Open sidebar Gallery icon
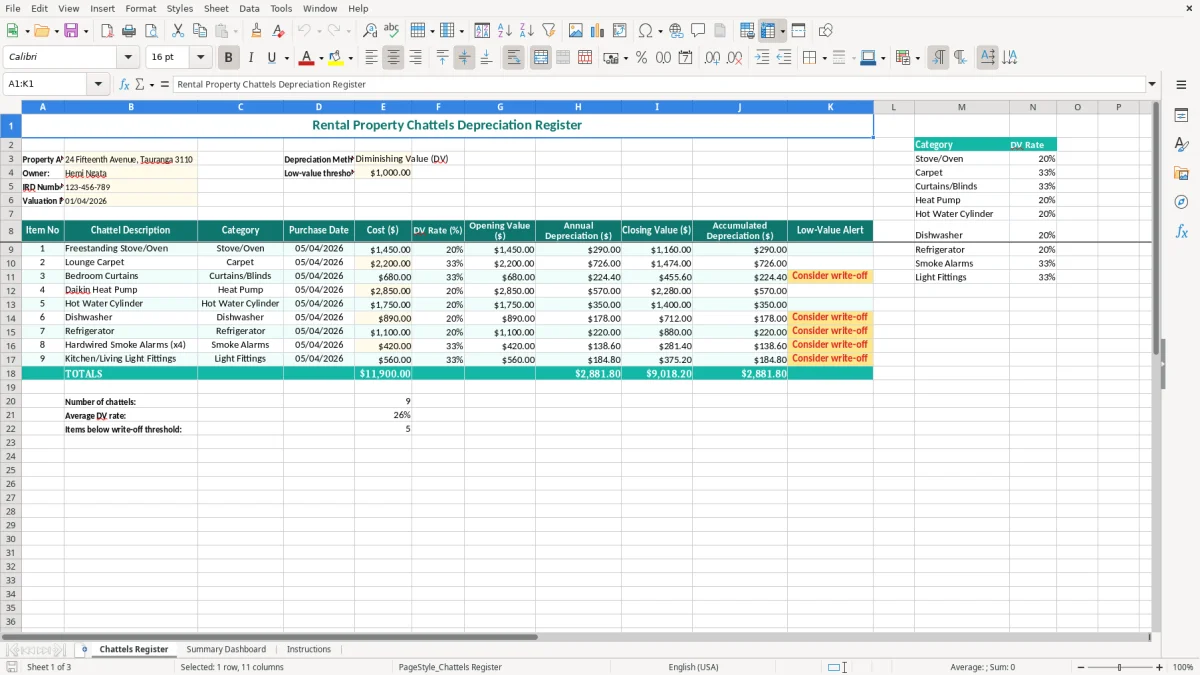This screenshot has width=1200, height=675. pyautogui.click(x=1181, y=173)
